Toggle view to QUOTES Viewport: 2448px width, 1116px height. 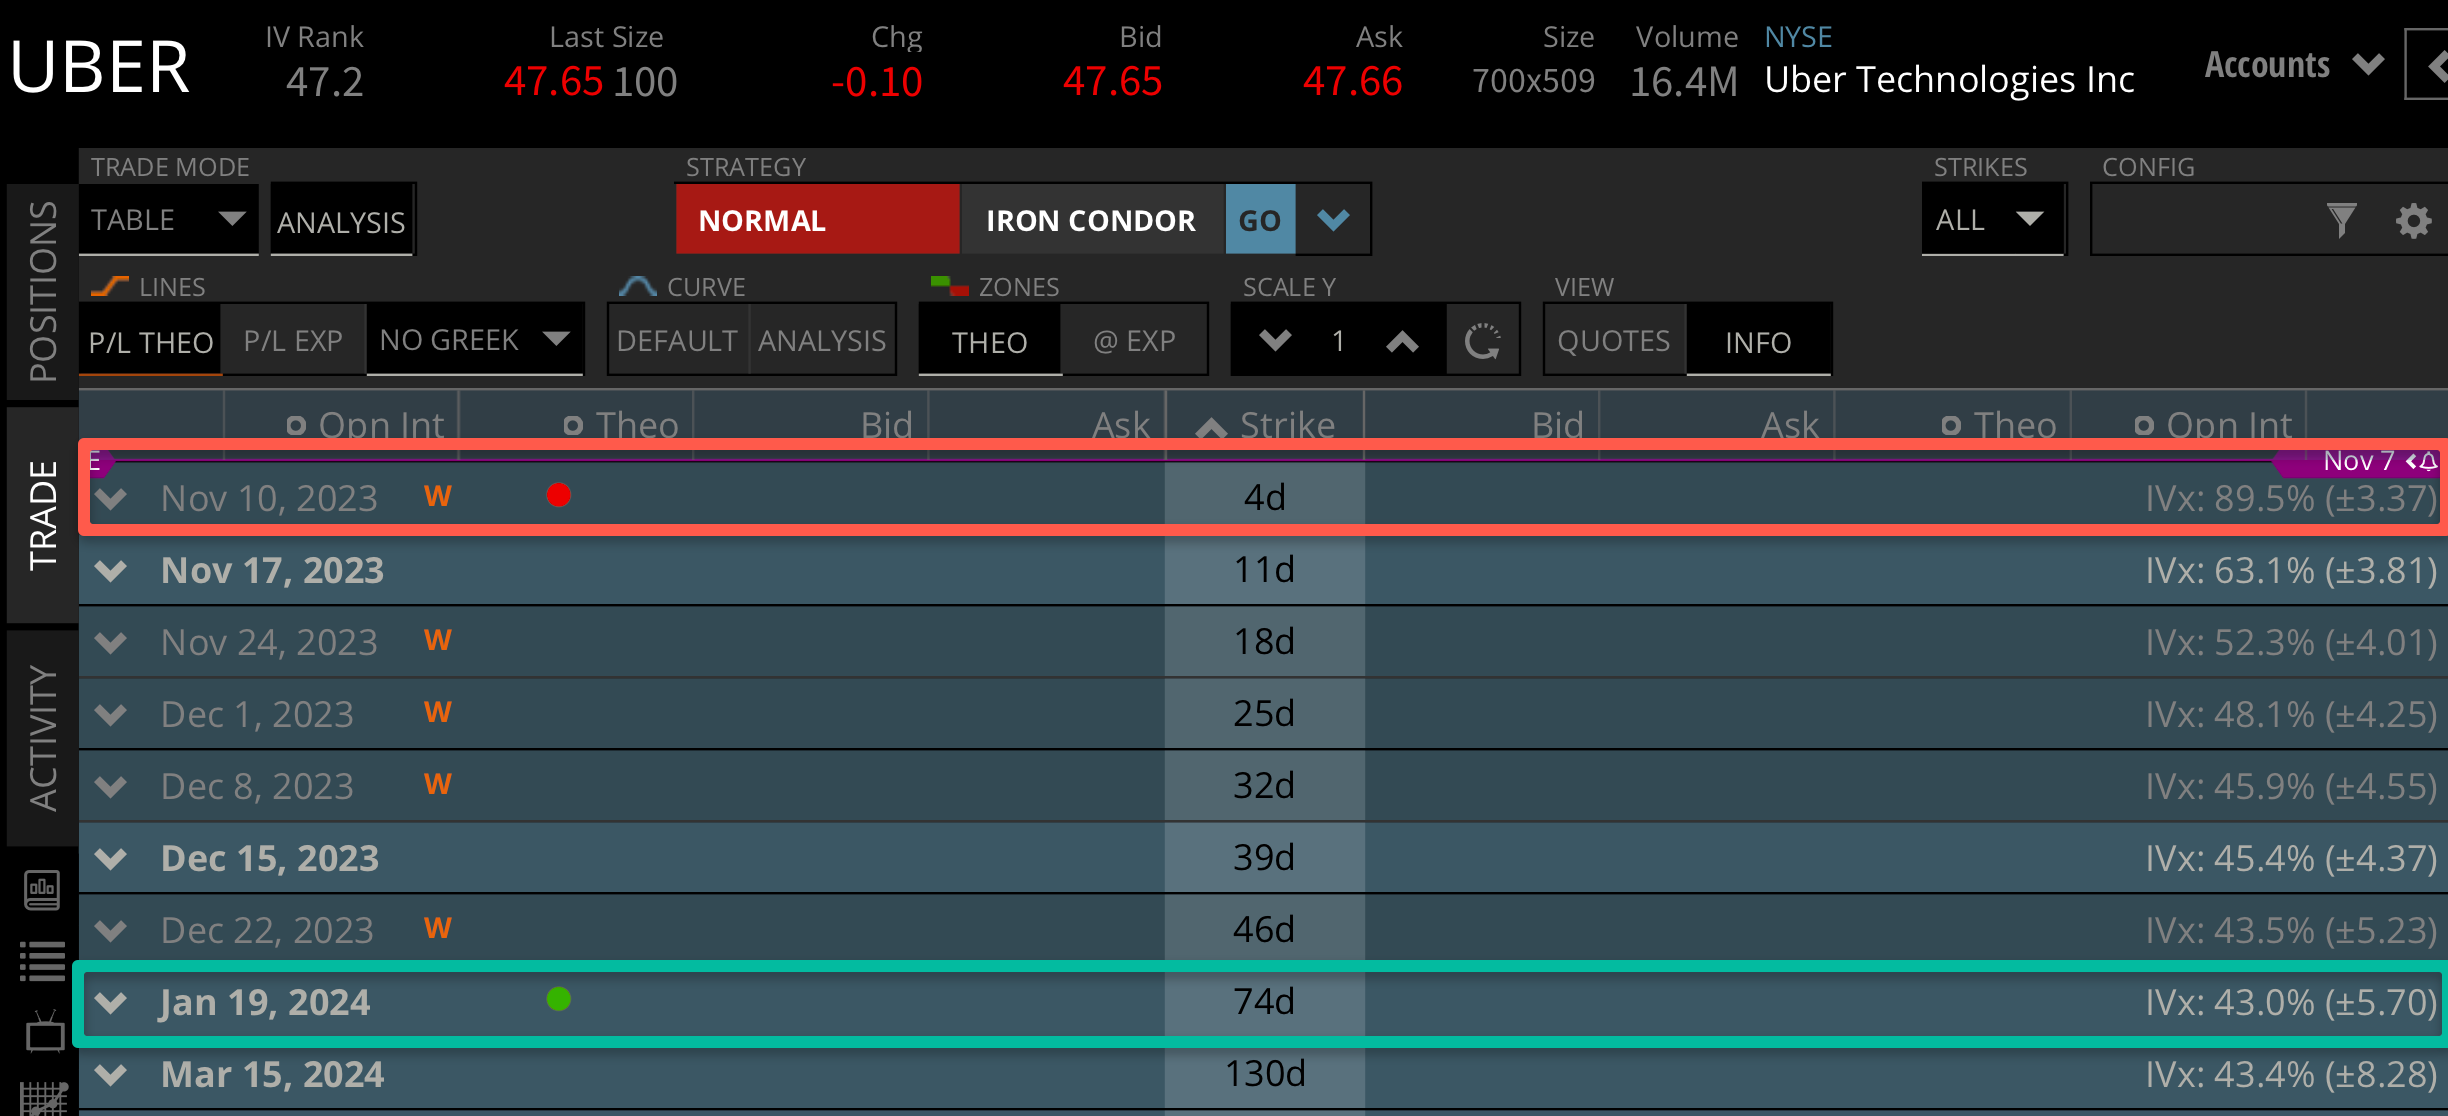click(1613, 341)
